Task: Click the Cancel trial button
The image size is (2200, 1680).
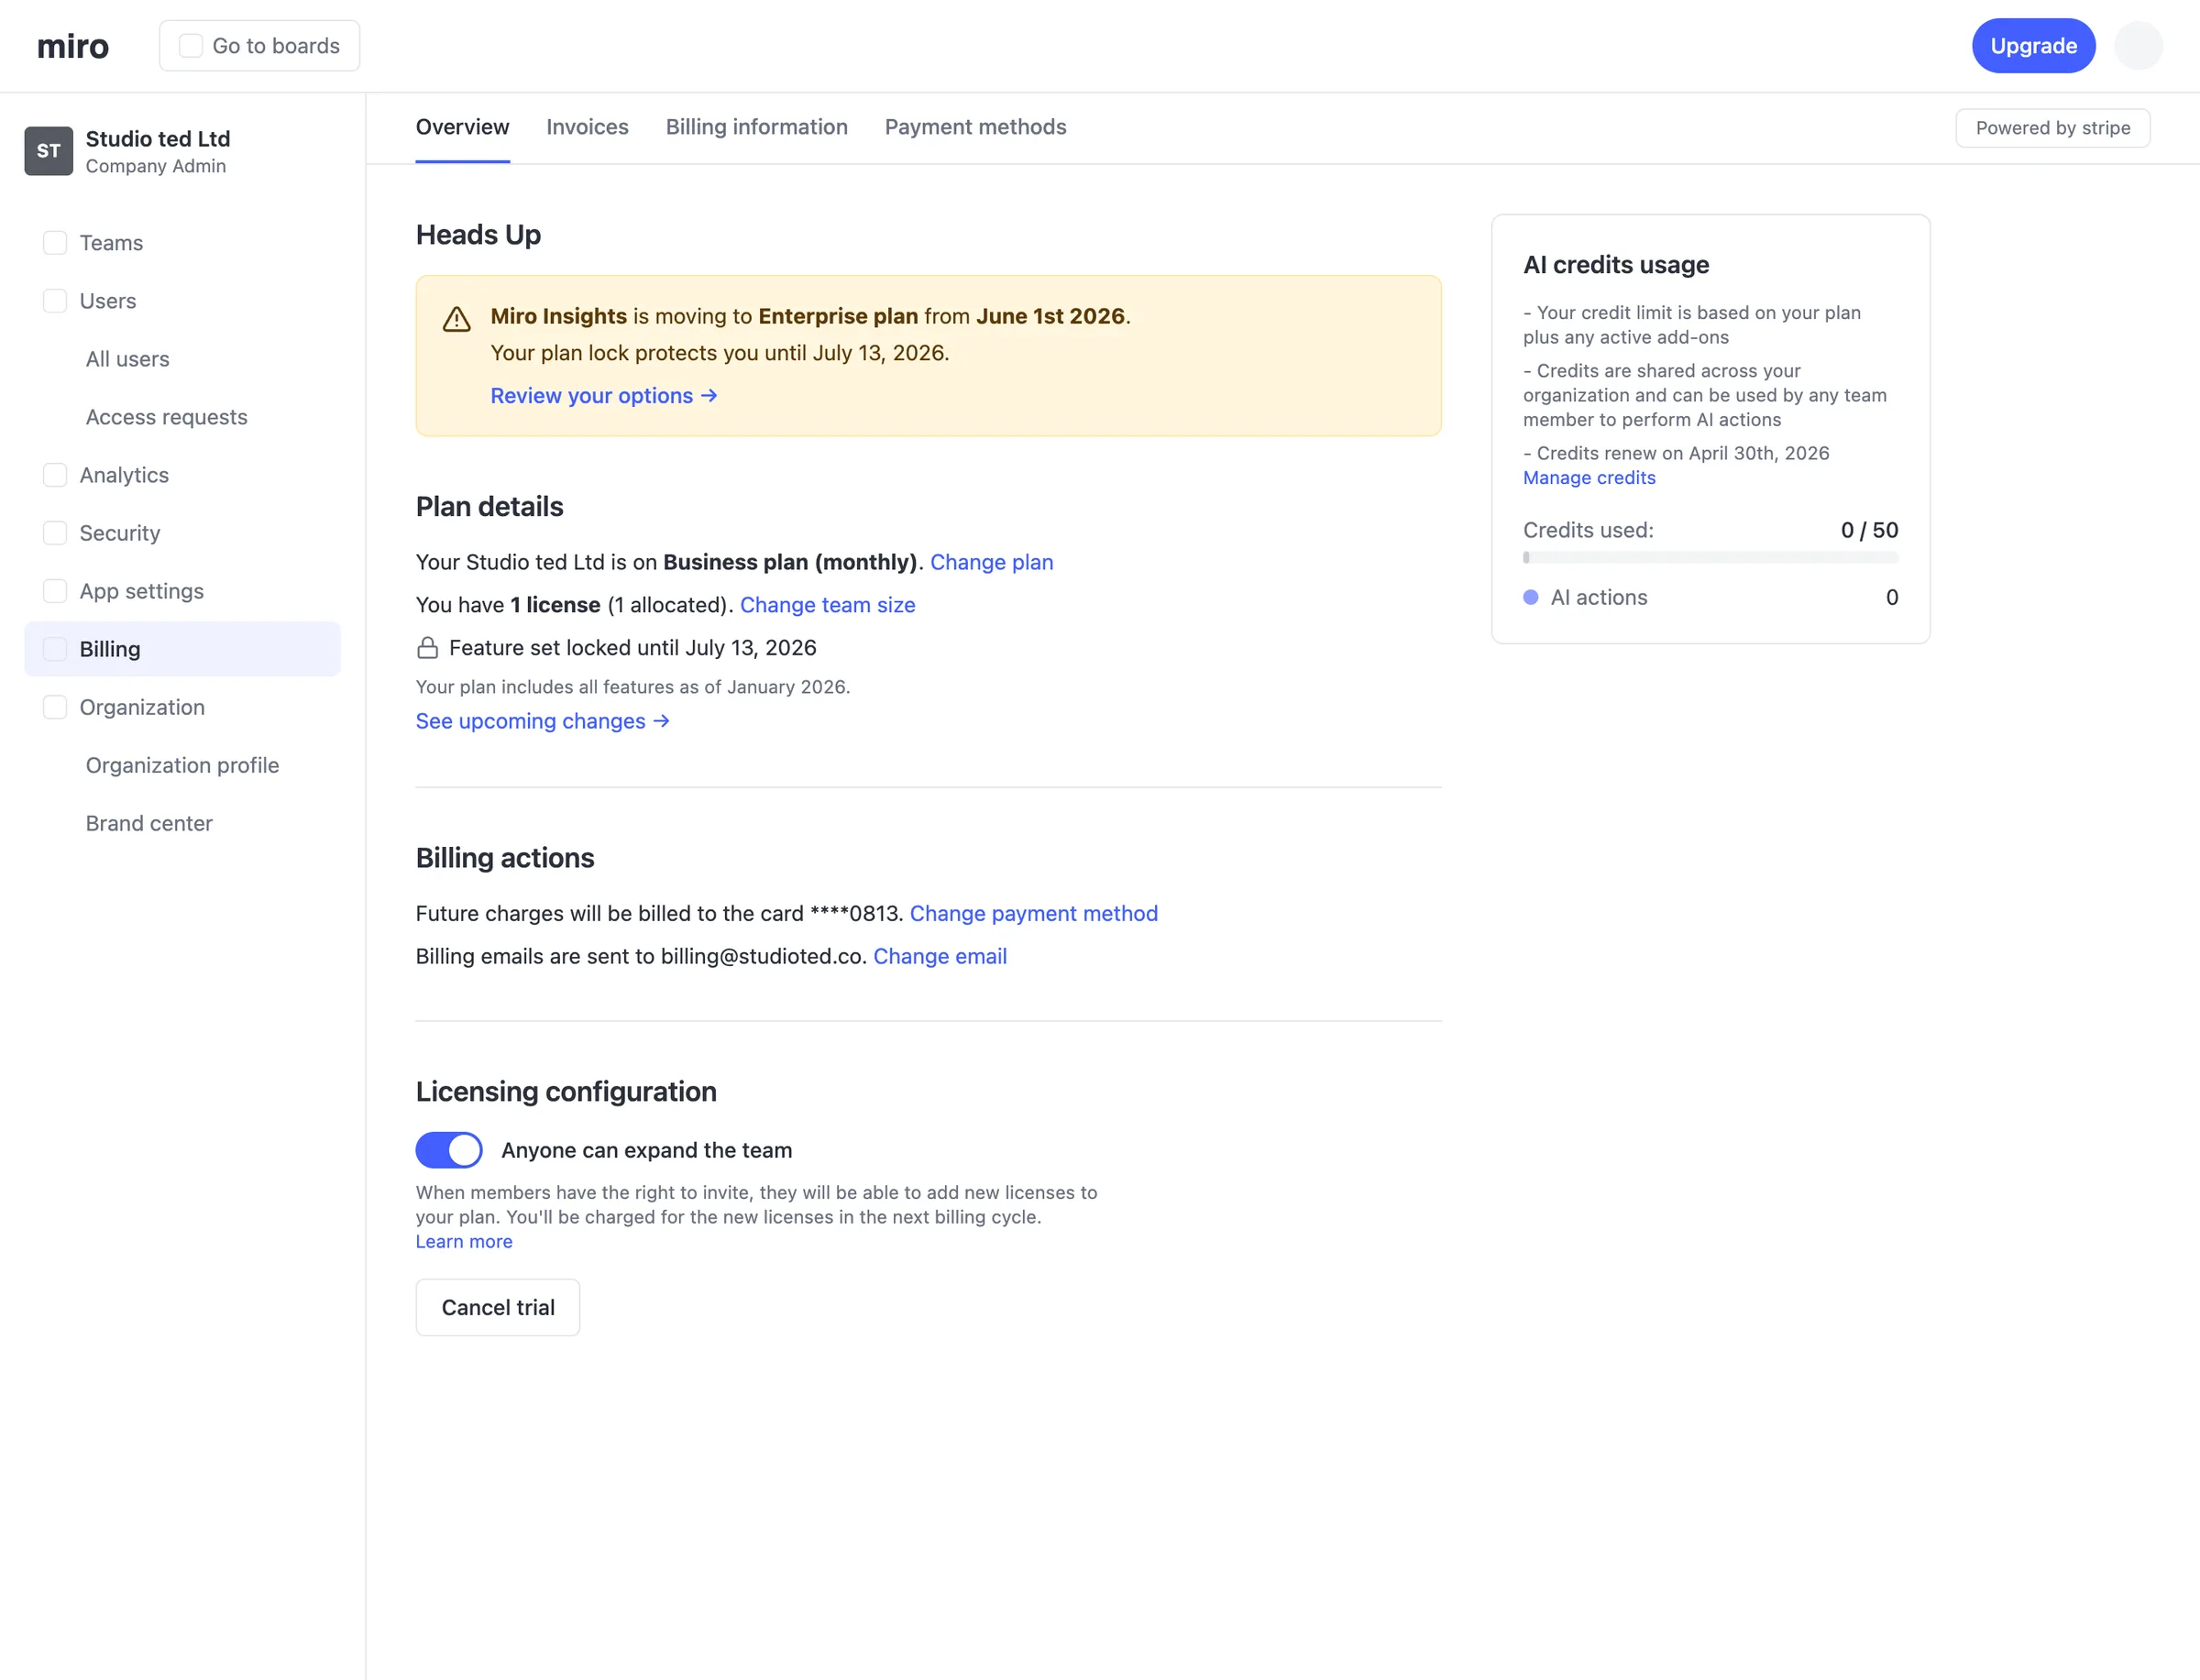Action: (x=498, y=1308)
